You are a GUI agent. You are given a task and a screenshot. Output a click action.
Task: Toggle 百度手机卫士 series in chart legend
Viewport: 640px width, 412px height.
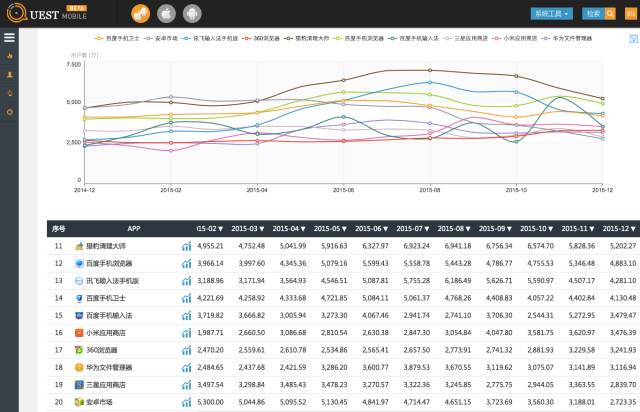(x=117, y=38)
